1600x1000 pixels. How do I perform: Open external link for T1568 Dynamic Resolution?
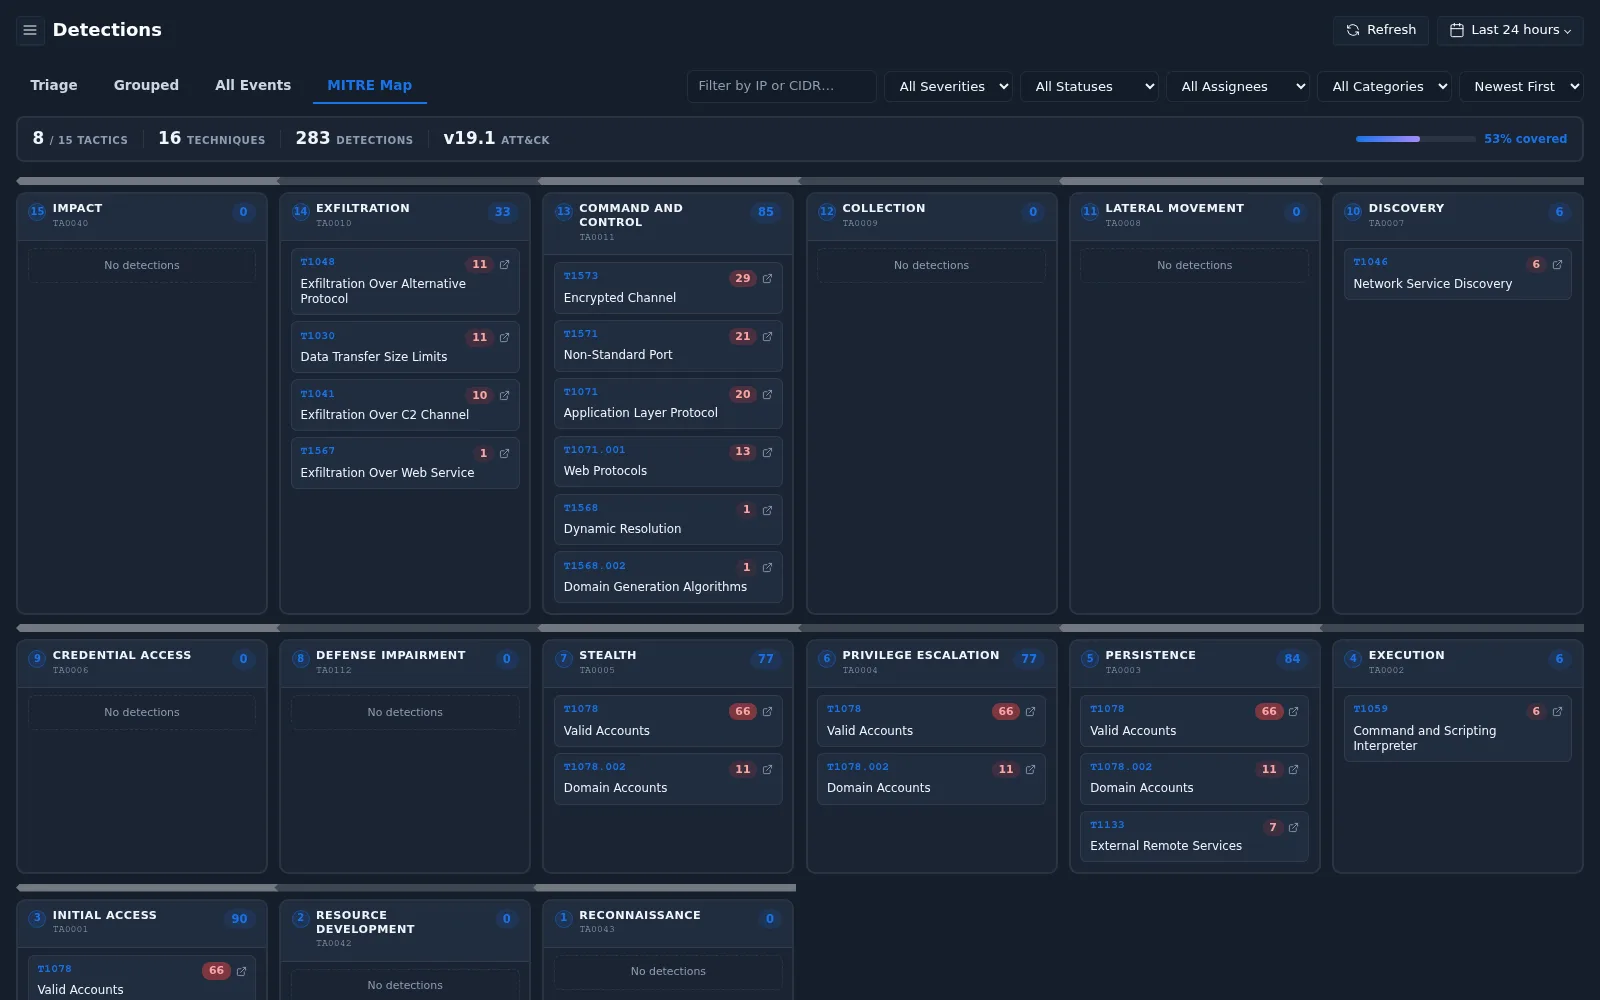pyautogui.click(x=767, y=511)
